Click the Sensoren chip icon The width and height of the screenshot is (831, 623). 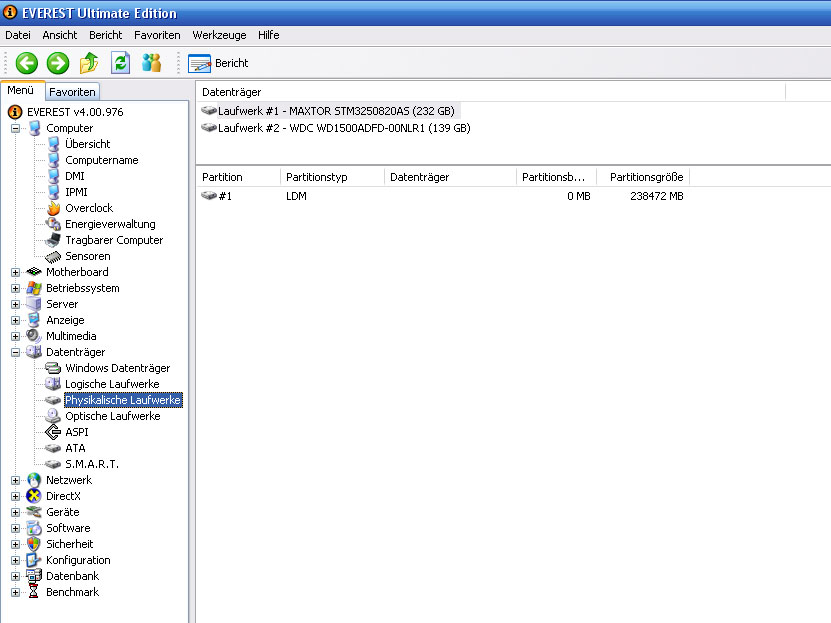pos(54,256)
